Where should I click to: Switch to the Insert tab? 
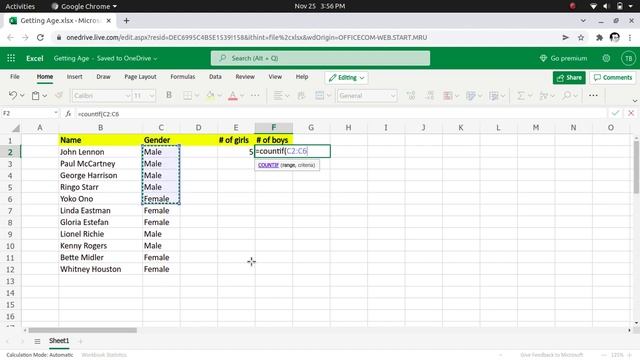pyautogui.click(x=75, y=77)
